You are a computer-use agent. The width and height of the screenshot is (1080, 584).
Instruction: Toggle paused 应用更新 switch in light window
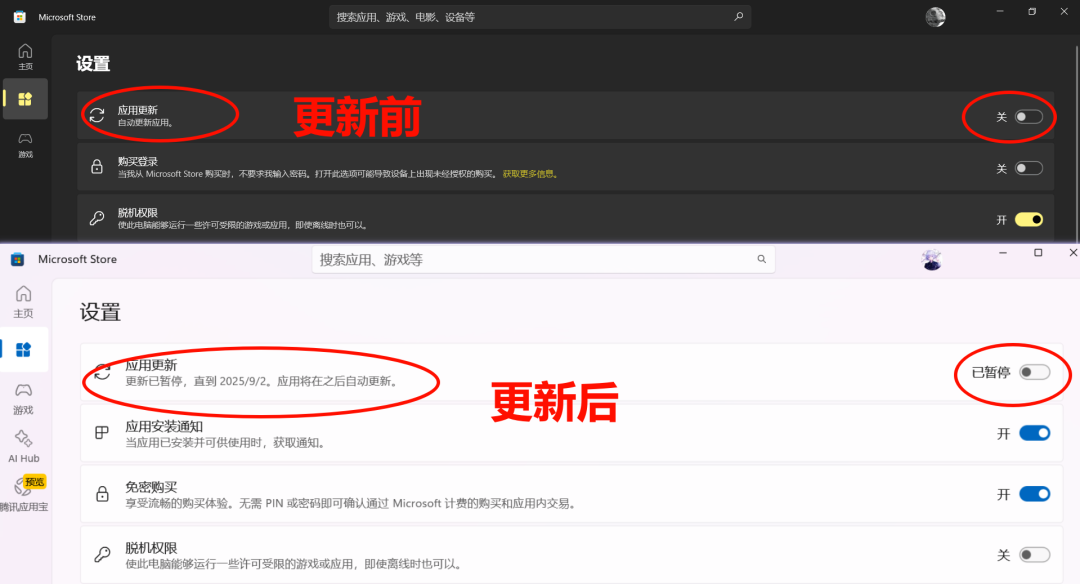(x=1035, y=373)
